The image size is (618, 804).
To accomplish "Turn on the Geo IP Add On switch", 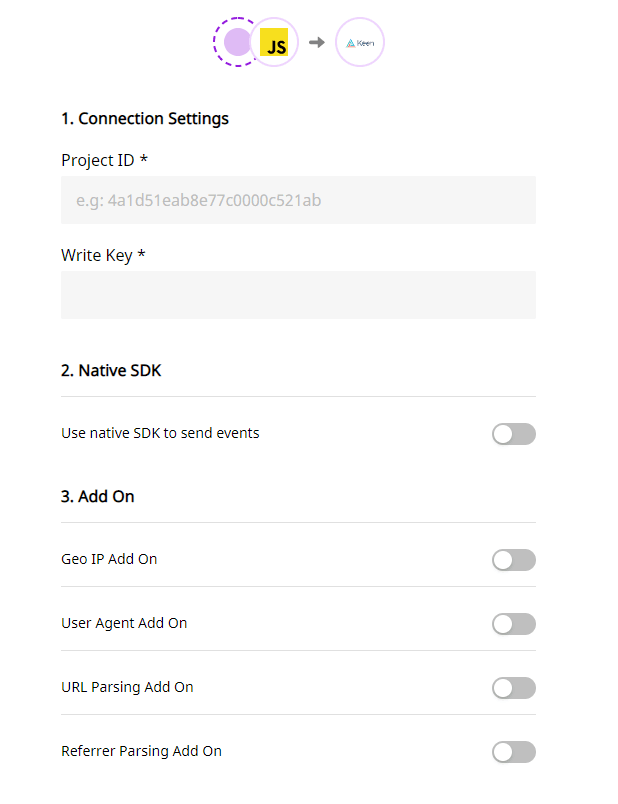I will pyautogui.click(x=514, y=560).
